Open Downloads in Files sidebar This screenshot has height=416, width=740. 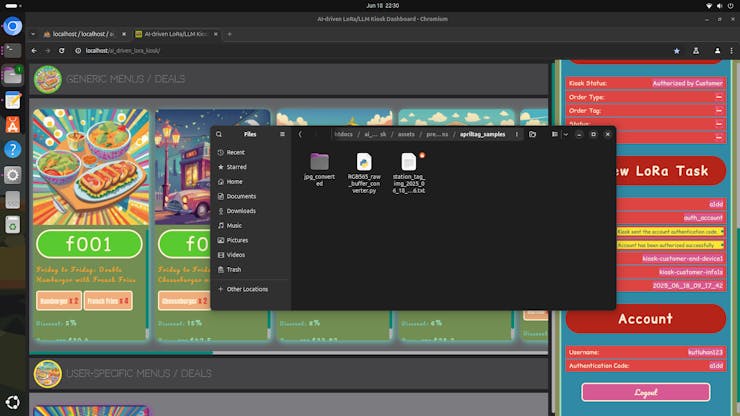(240, 211)
